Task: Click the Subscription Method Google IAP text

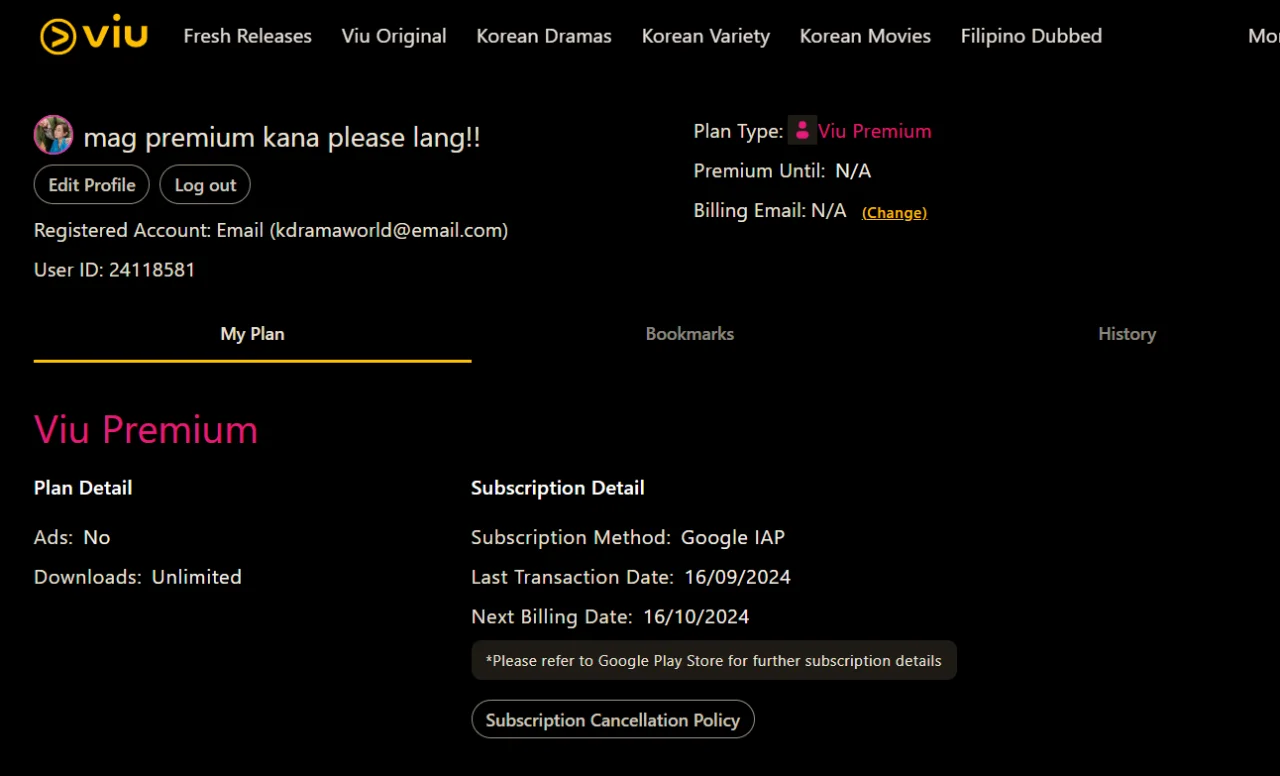Action: click(x=628, y=537)
